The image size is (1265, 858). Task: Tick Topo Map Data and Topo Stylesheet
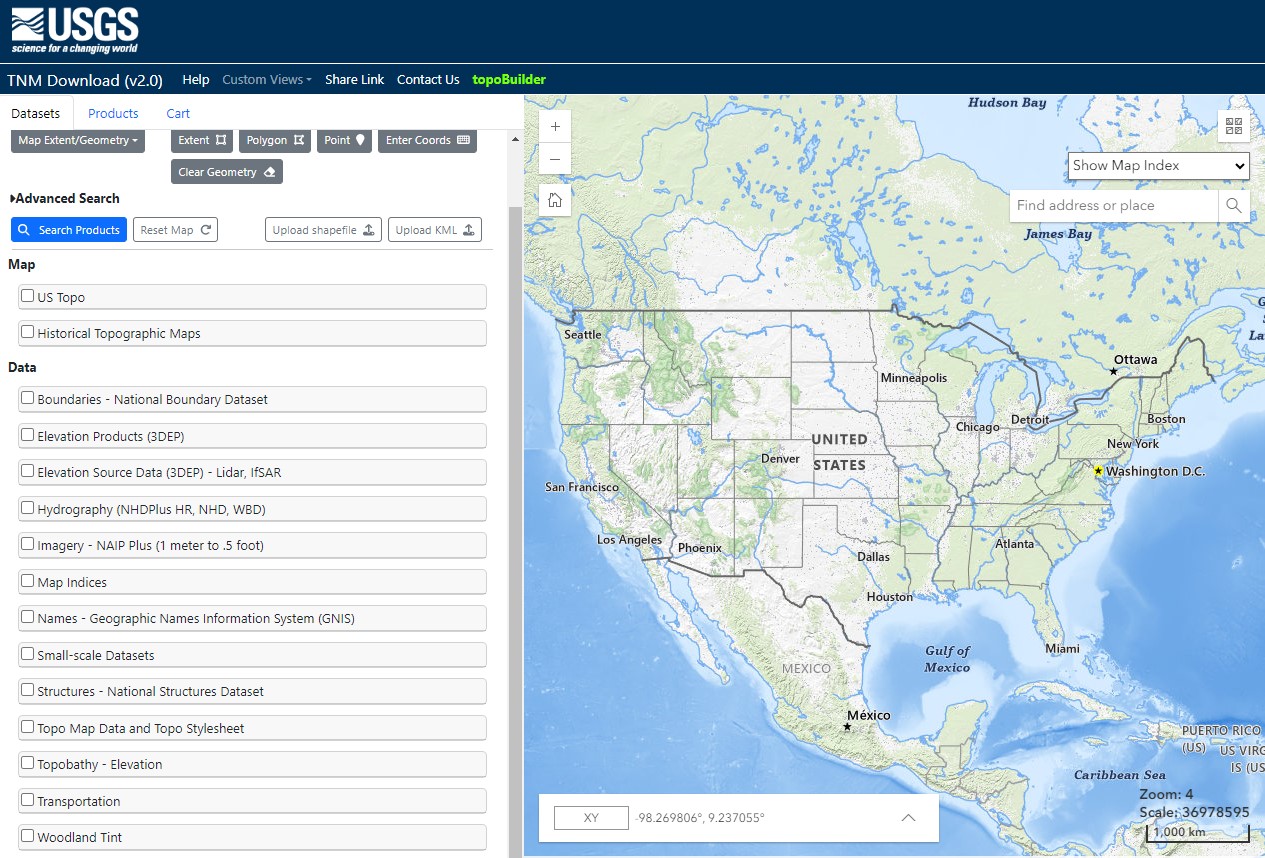coord(28,727)
